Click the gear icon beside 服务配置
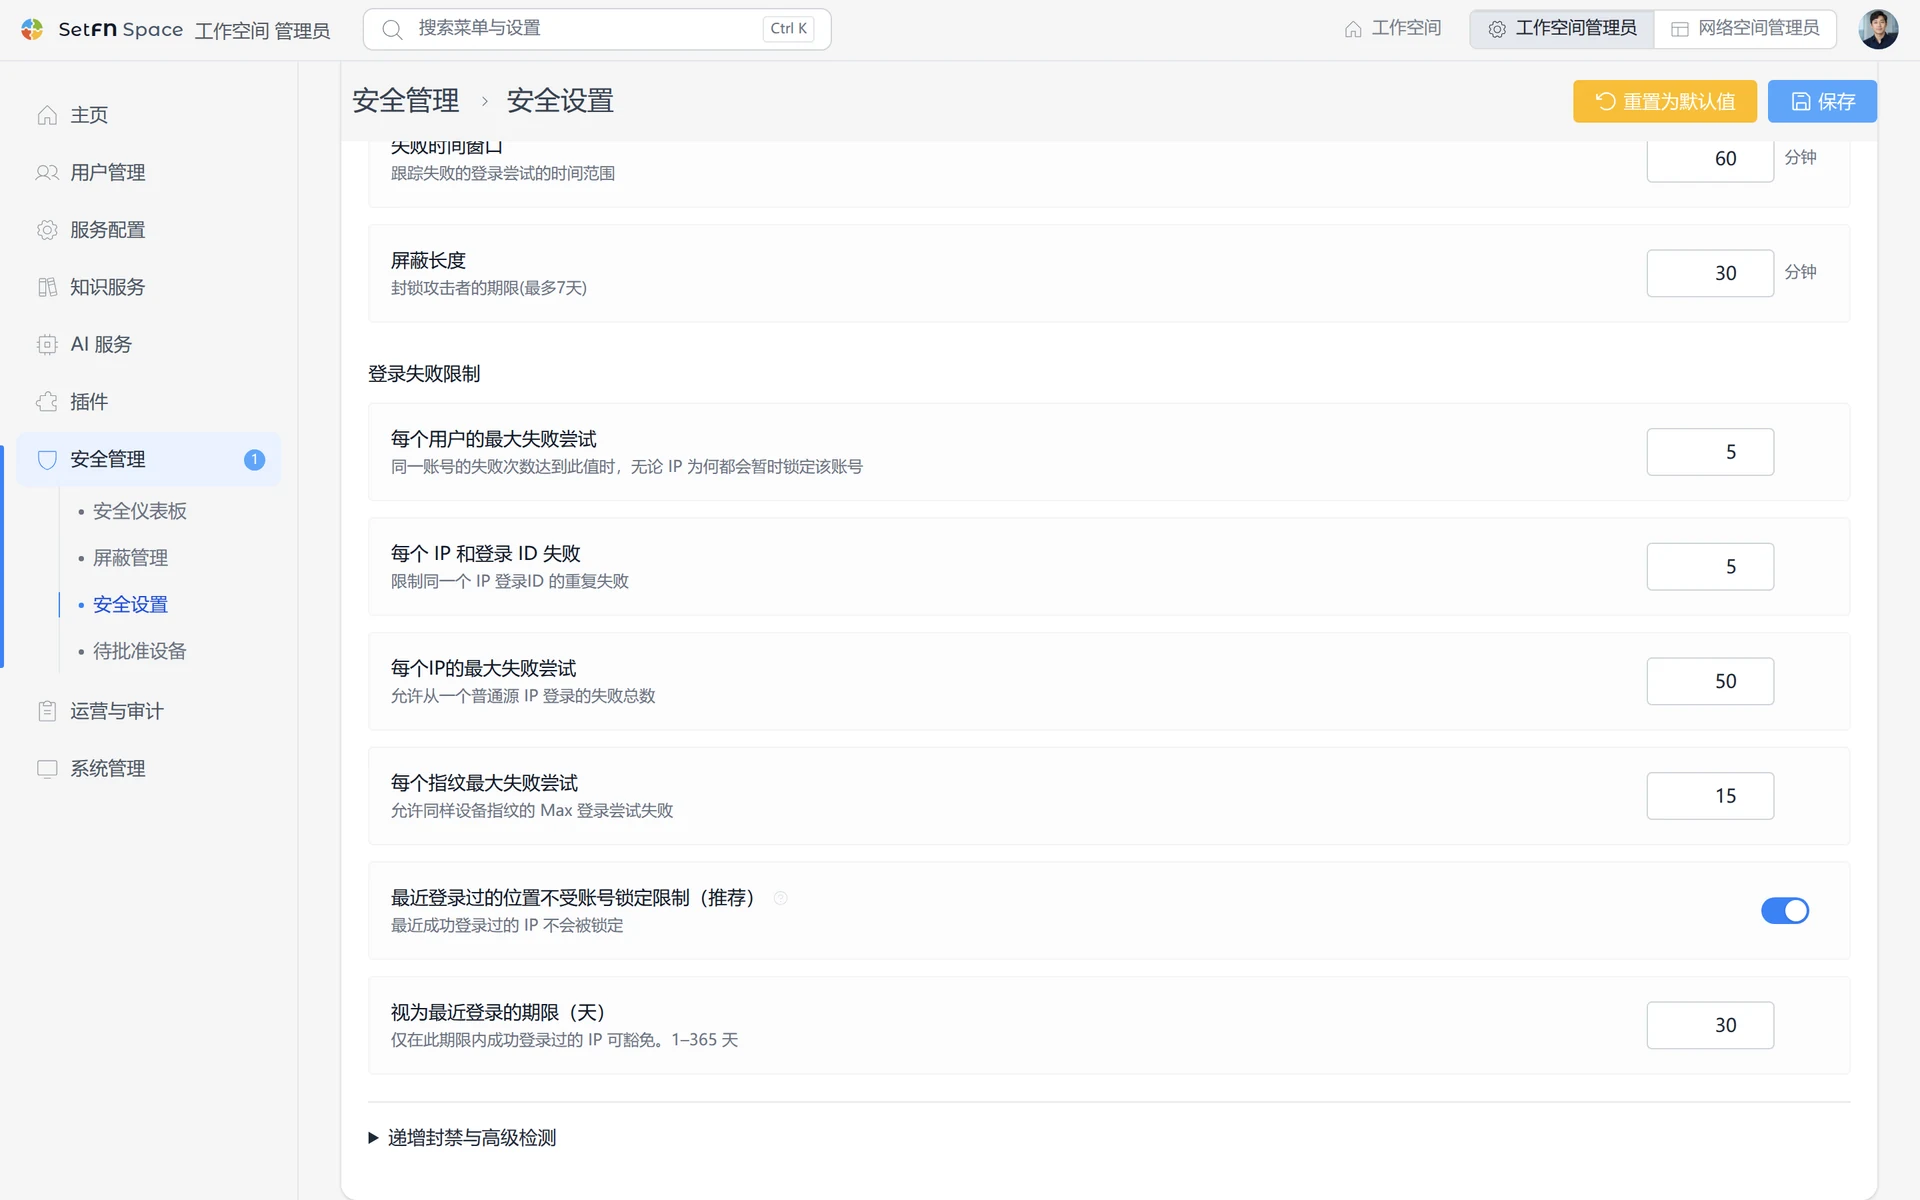This screenshot has height=1200, width=1920. (x=47, y=230)
